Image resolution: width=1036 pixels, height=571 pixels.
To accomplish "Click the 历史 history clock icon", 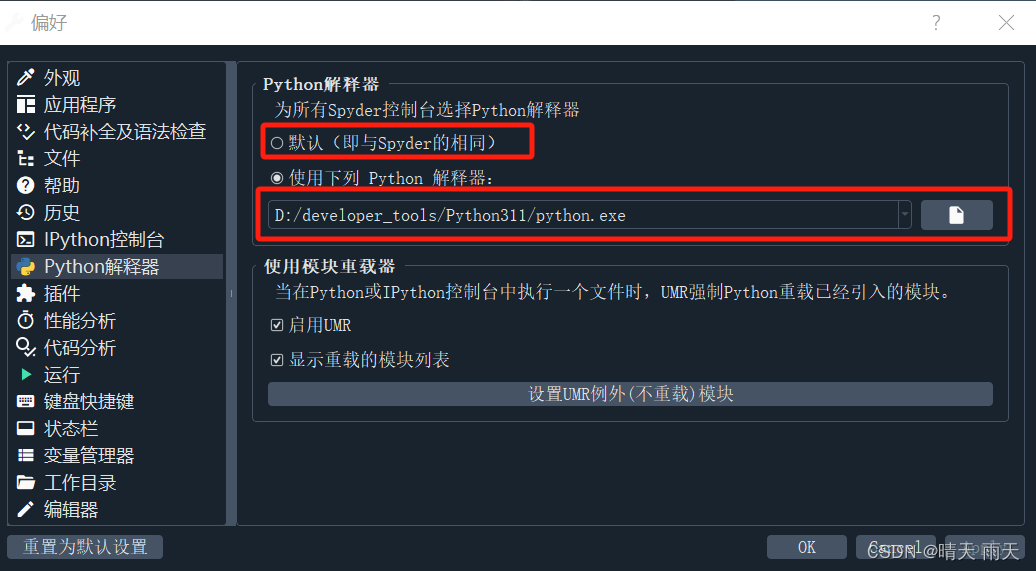I will (25, 212).
